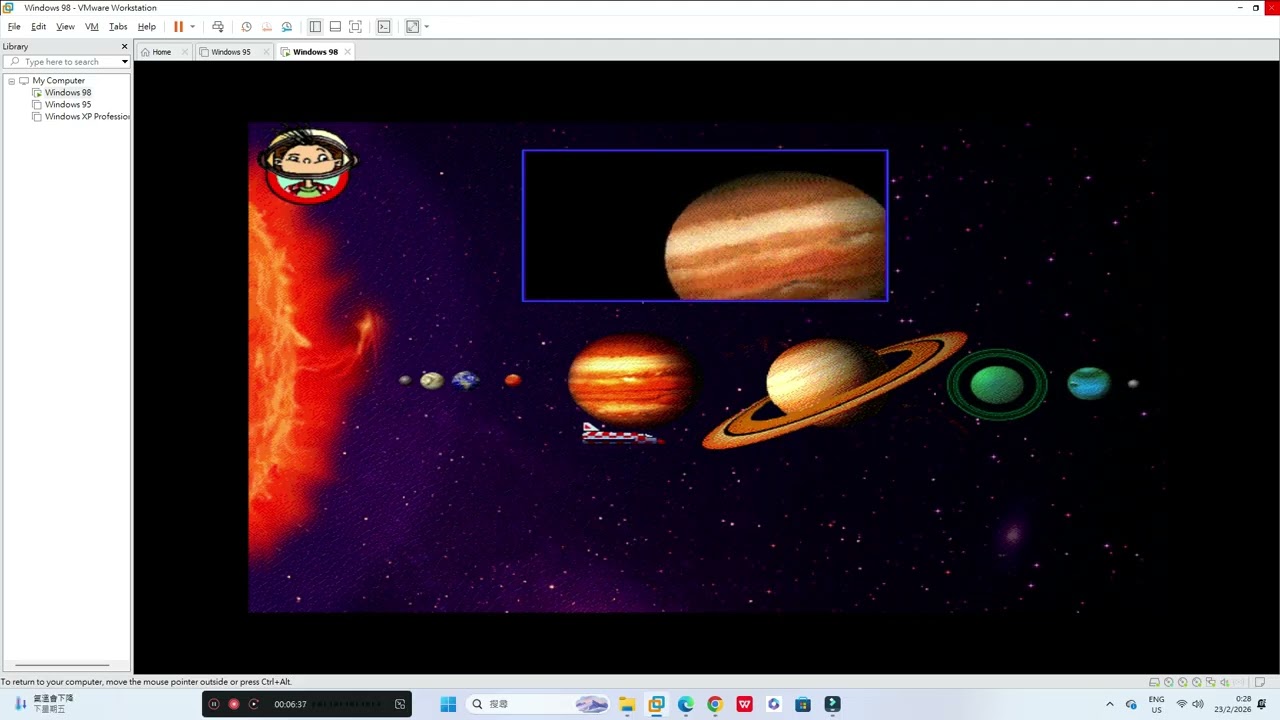Close the Windows 98 tab
Viewport: 1280px width, 720px height.
click(347, 52)
